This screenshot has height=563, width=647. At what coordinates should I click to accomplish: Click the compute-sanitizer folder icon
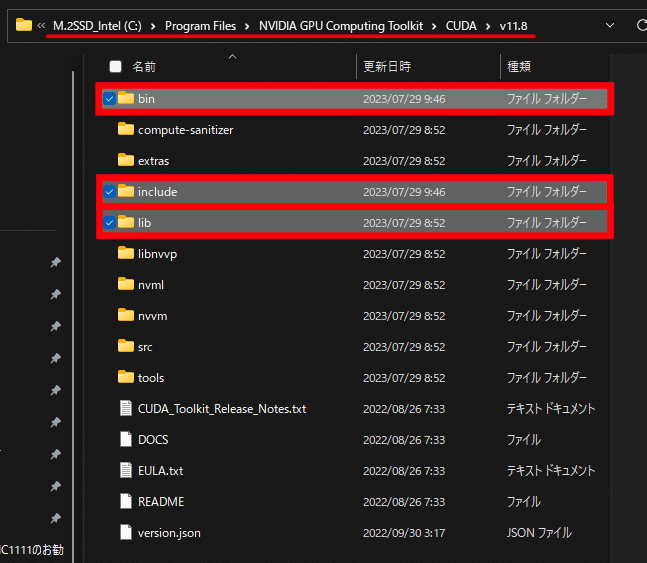pos(126,129)
